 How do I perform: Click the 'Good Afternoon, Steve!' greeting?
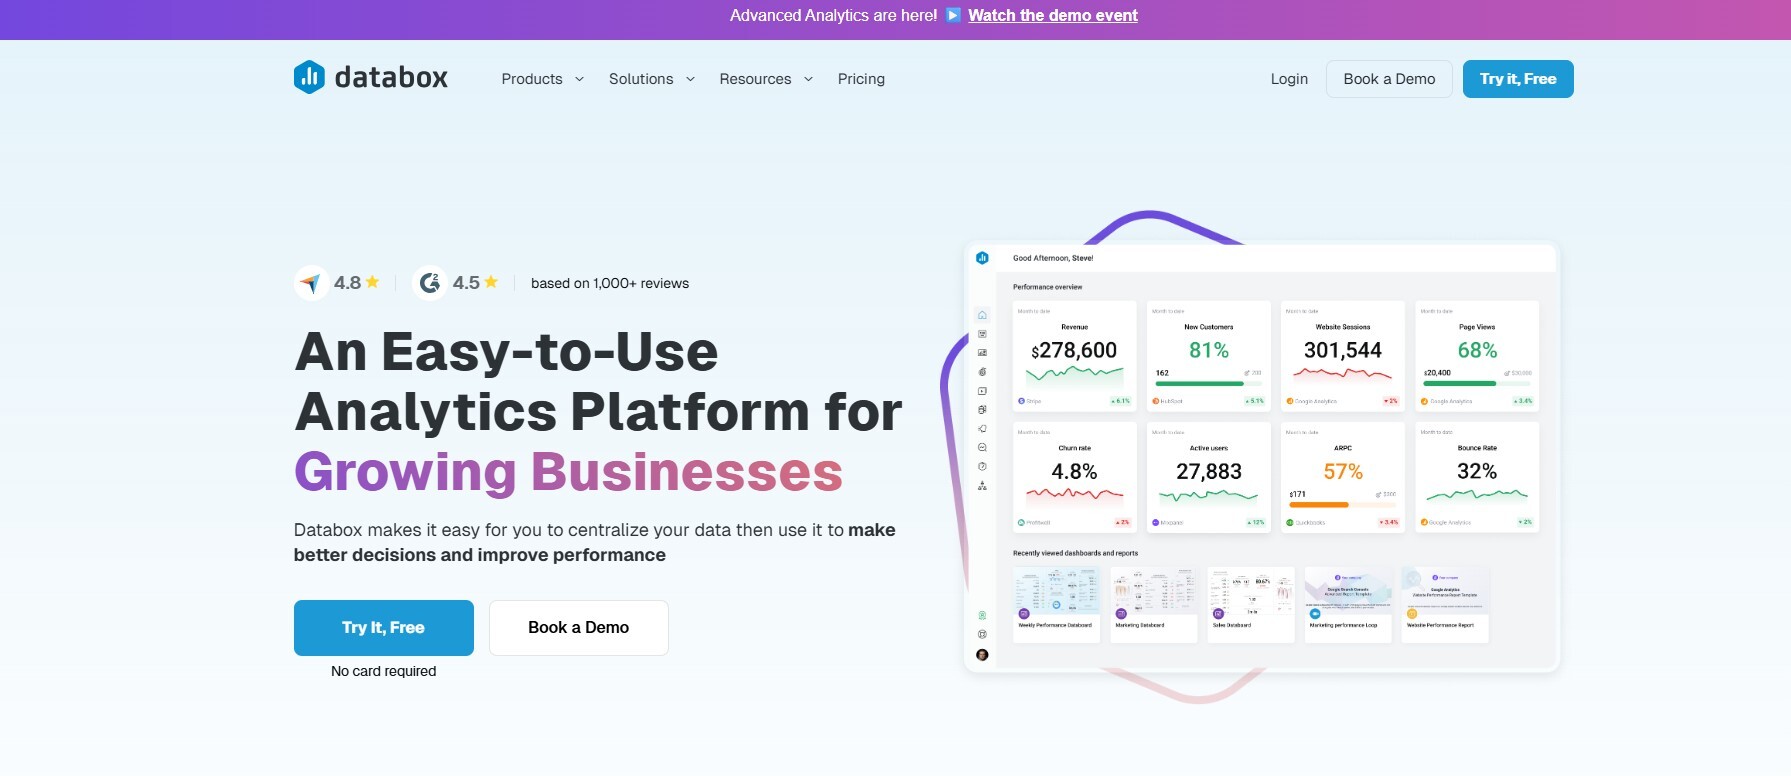[x=1053, y=258]
